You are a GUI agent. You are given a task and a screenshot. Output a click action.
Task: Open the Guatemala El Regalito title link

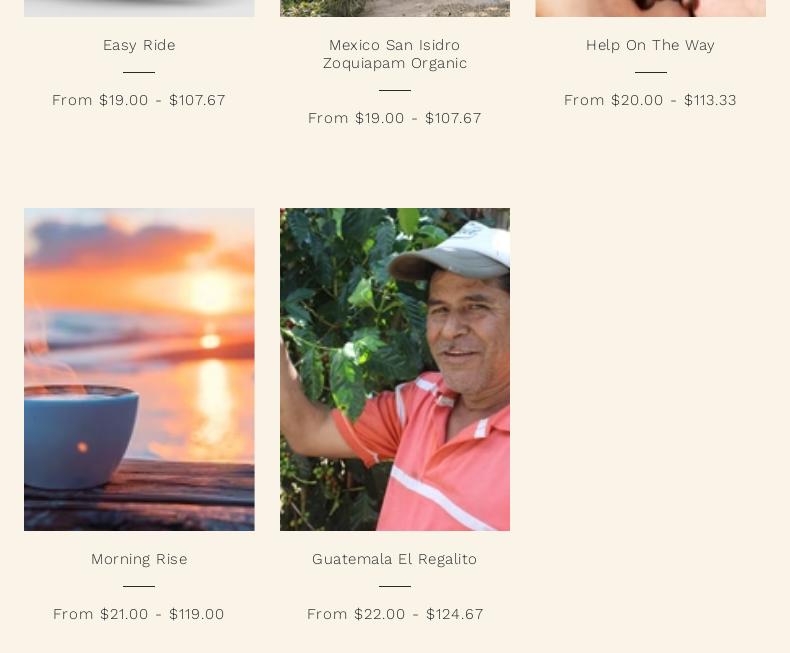394,559
